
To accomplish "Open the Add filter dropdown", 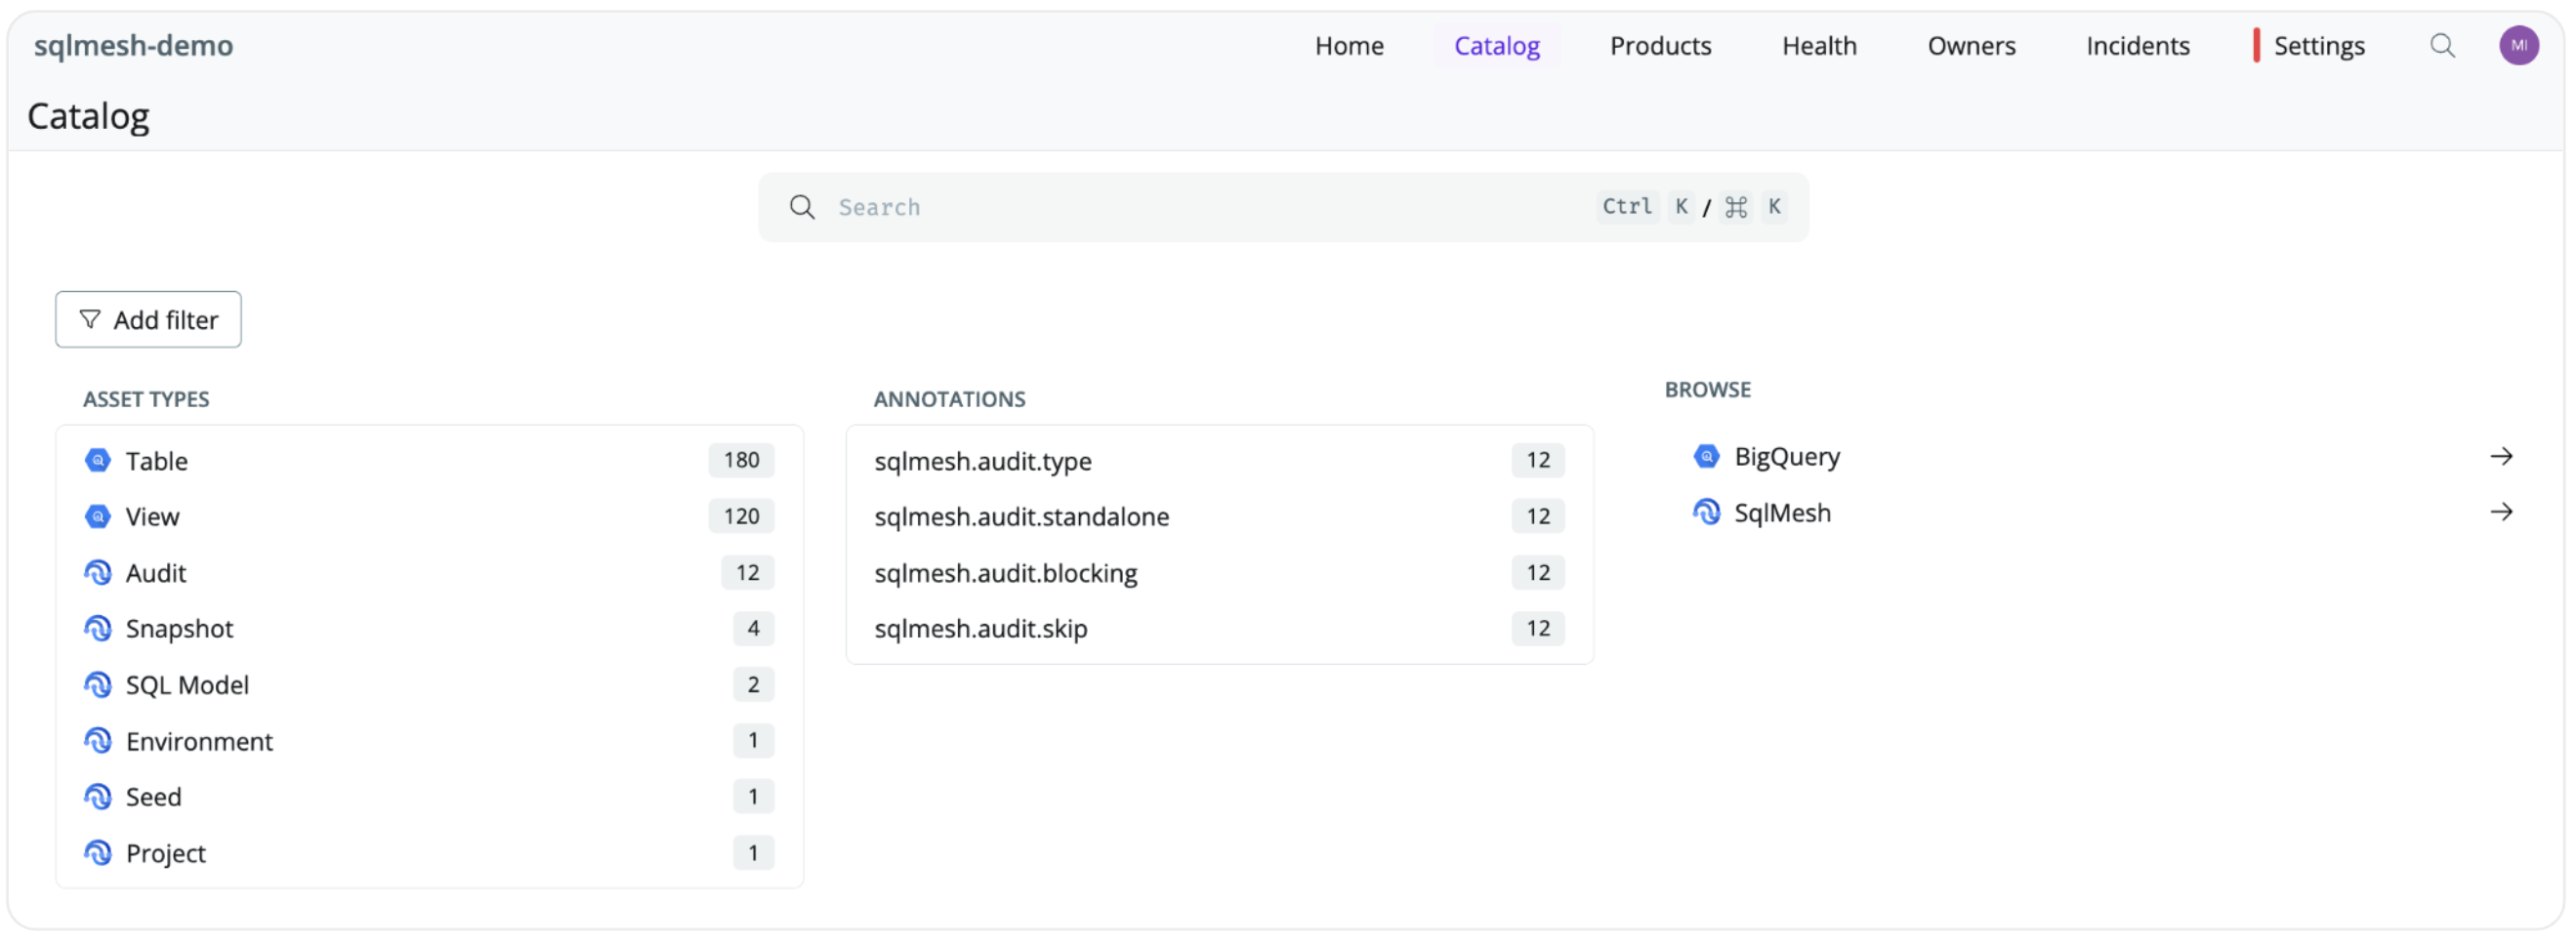I will coord(148,320).
